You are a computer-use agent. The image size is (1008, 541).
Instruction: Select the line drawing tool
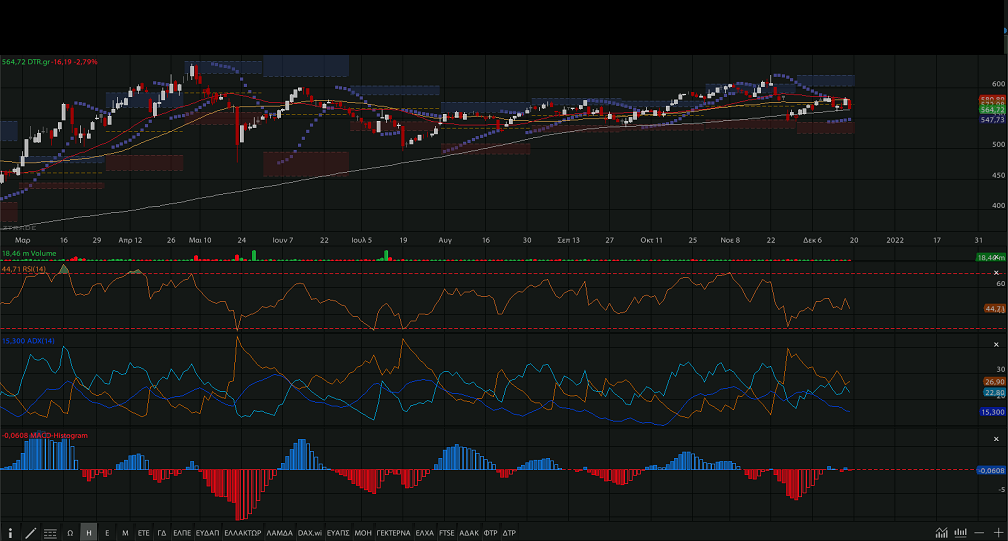coord(31,533)
